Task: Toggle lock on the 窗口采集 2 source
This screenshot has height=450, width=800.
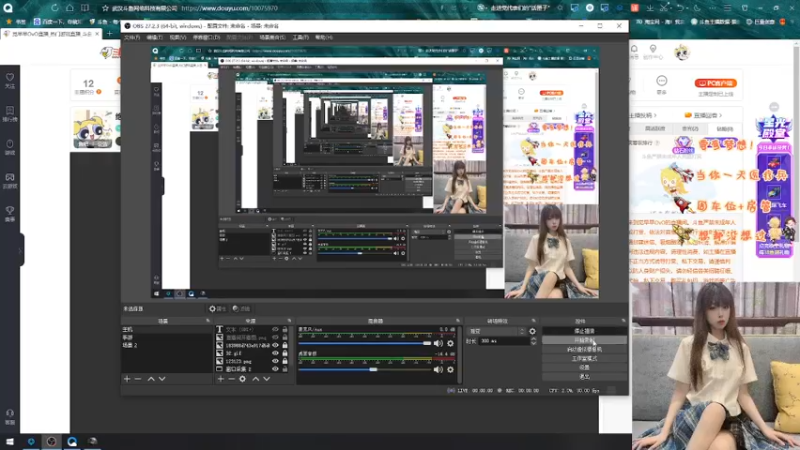Action: coord(285,369)
